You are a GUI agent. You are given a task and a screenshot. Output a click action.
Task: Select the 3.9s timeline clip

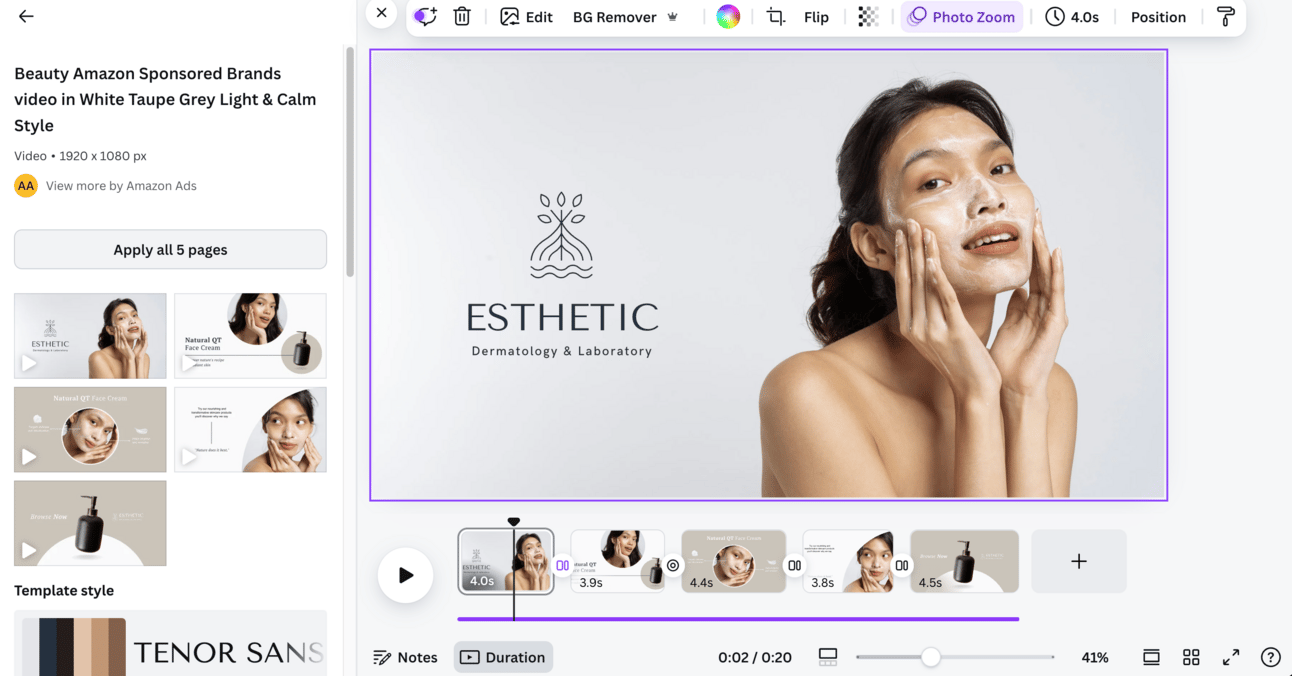618,561
